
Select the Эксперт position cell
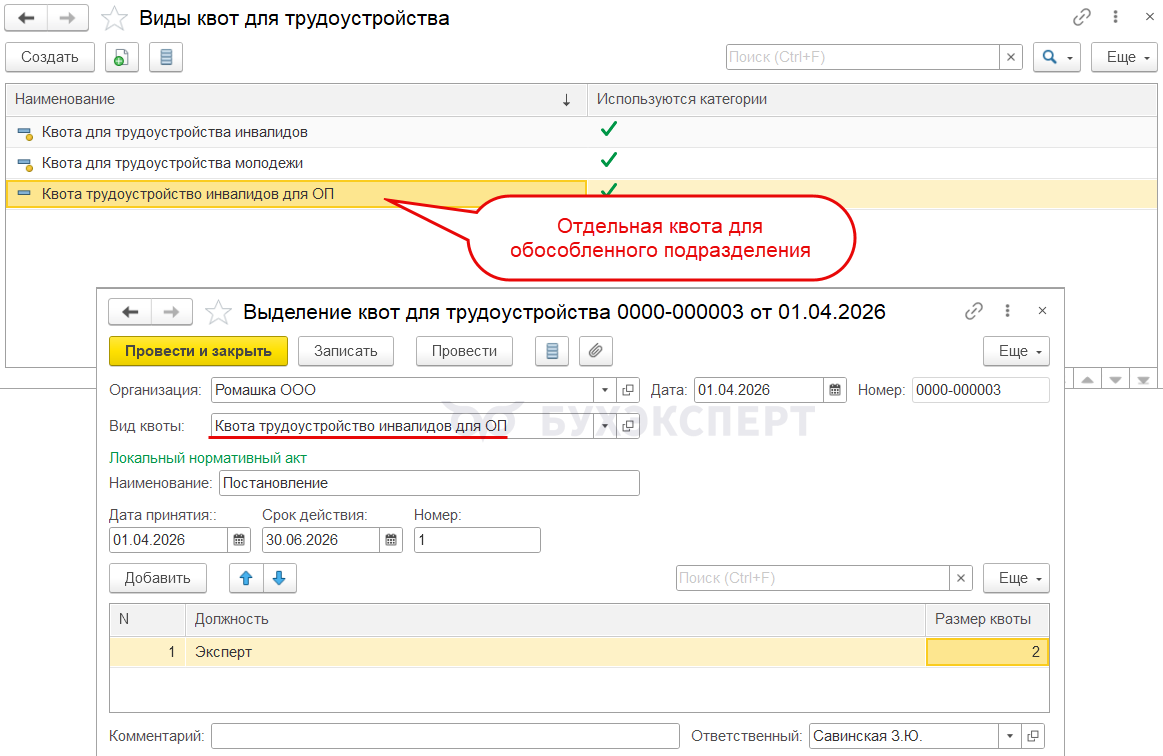pyautogui.click(x=555, y=652)
